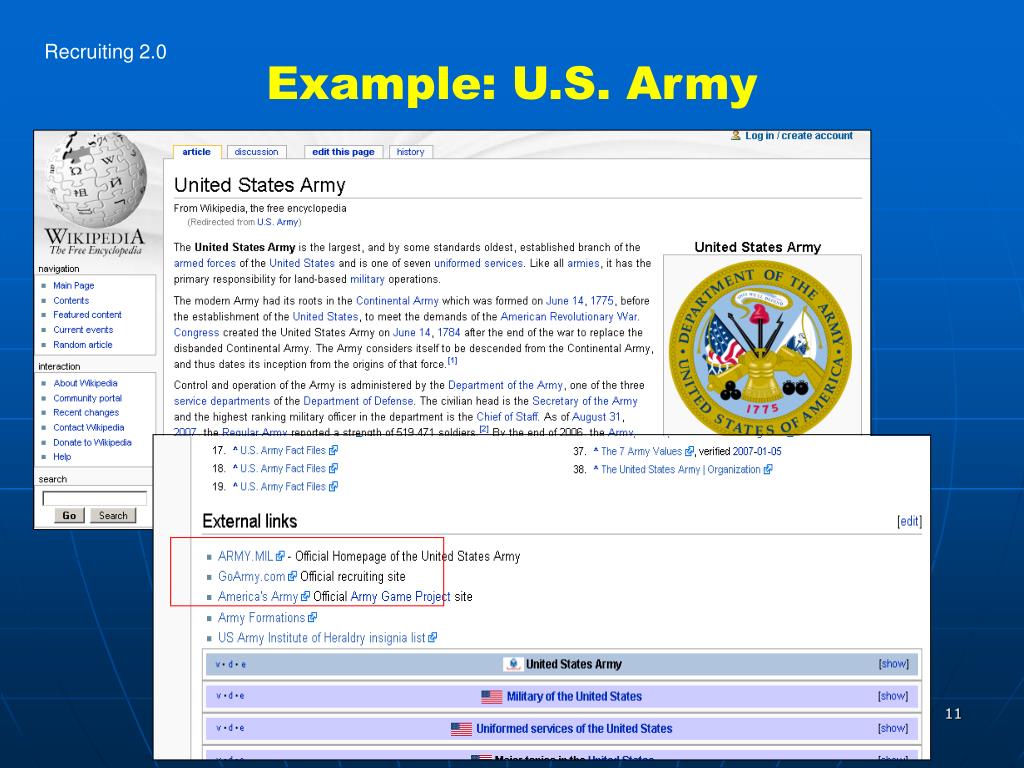Viewport: 1024px width, 768px height.
Task: Click the Continental Army link in article text
Action: click(x=397, y=301)
